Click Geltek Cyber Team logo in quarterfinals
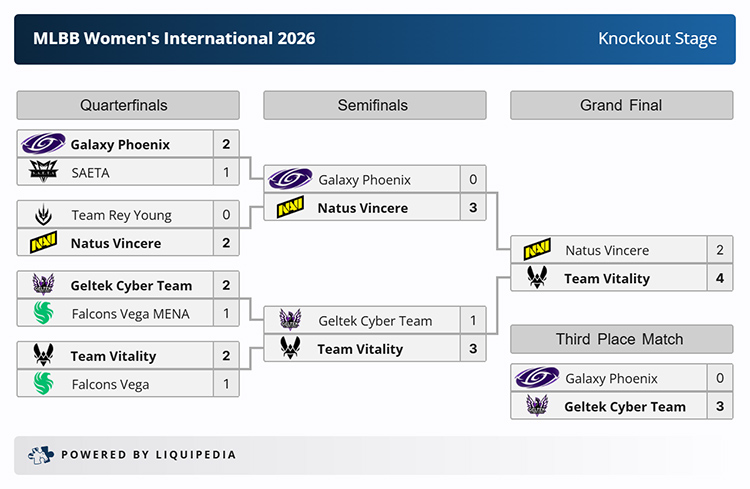The height and width of the screenshot is (489, 750). [x=43, y=285]
